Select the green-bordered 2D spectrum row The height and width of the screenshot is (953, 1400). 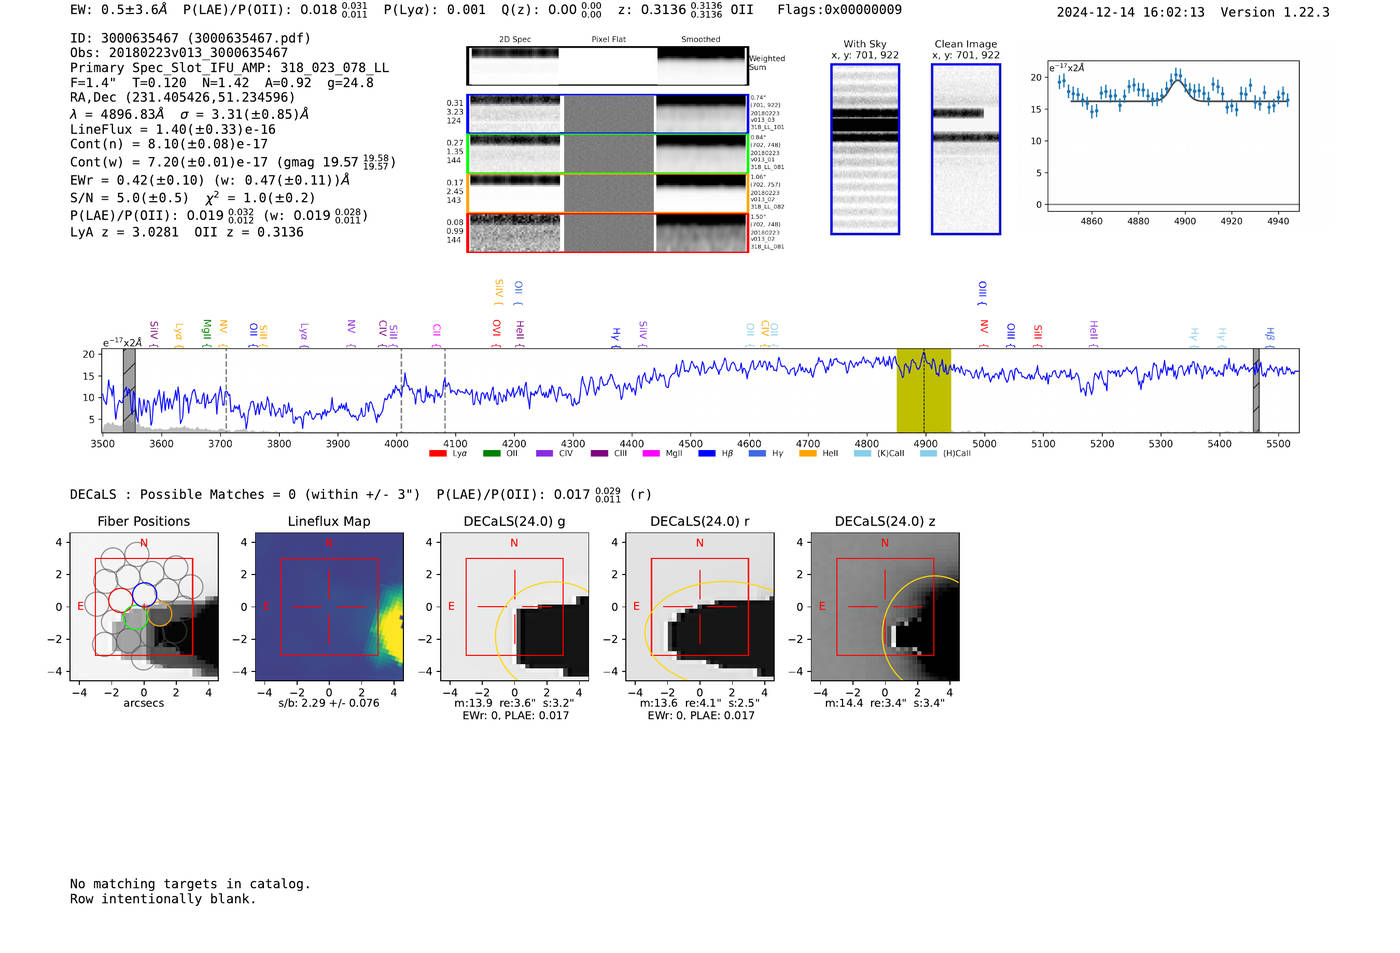pyautogui.click(x=608, y=154)
